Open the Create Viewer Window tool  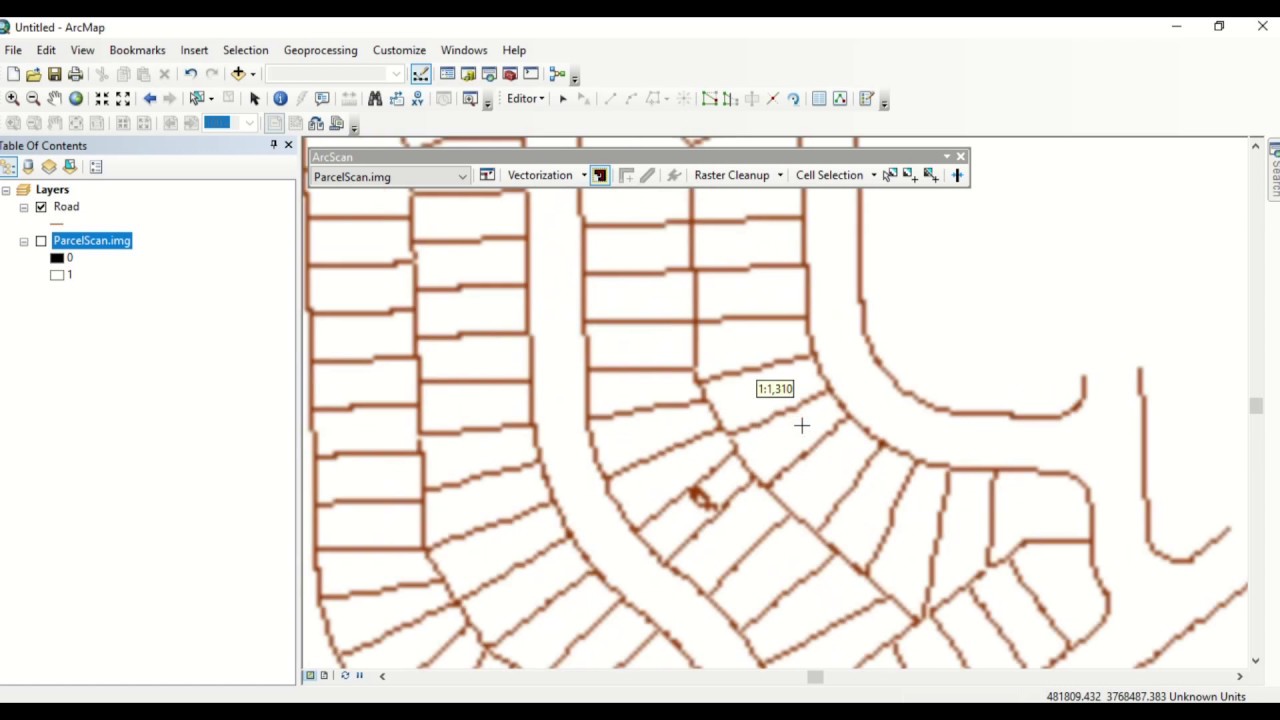tap(470, 98)
